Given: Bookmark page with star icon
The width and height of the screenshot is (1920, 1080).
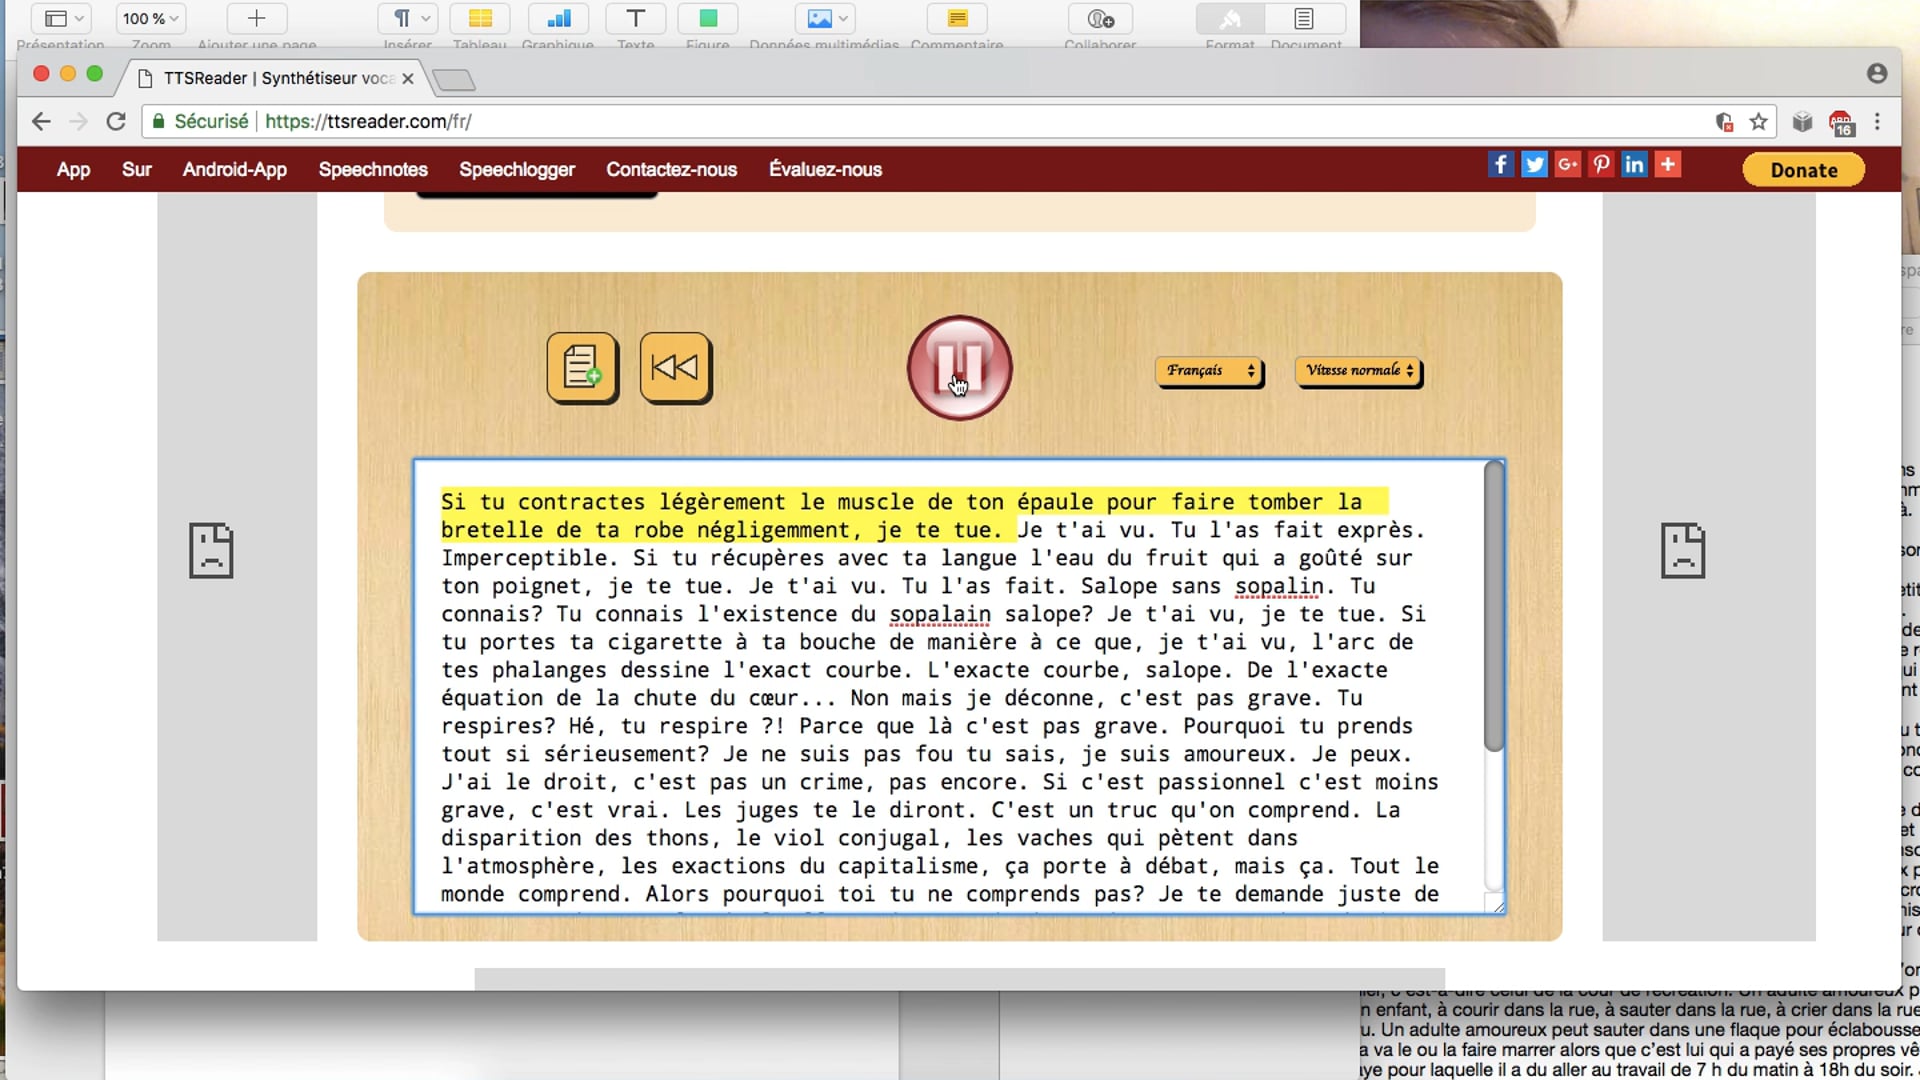Looking at the screenshot, I should point(1758,122).
